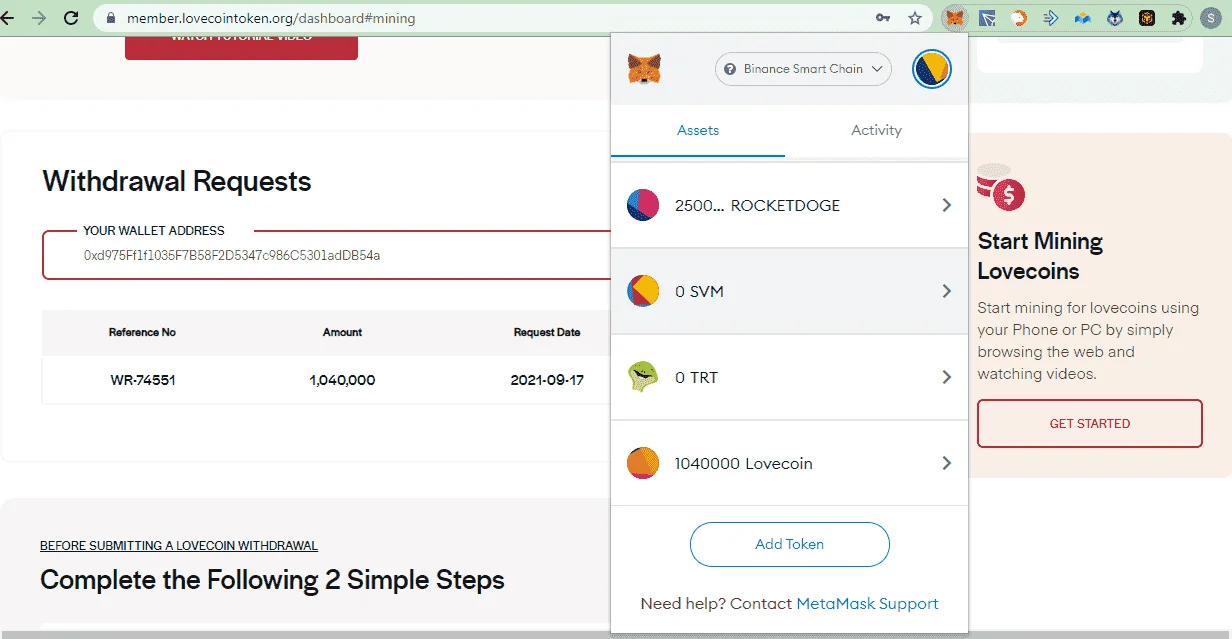The height and width of the screenshot is (639, 1232).
Task: Click the SVM token icon
Action: point(643,291)
